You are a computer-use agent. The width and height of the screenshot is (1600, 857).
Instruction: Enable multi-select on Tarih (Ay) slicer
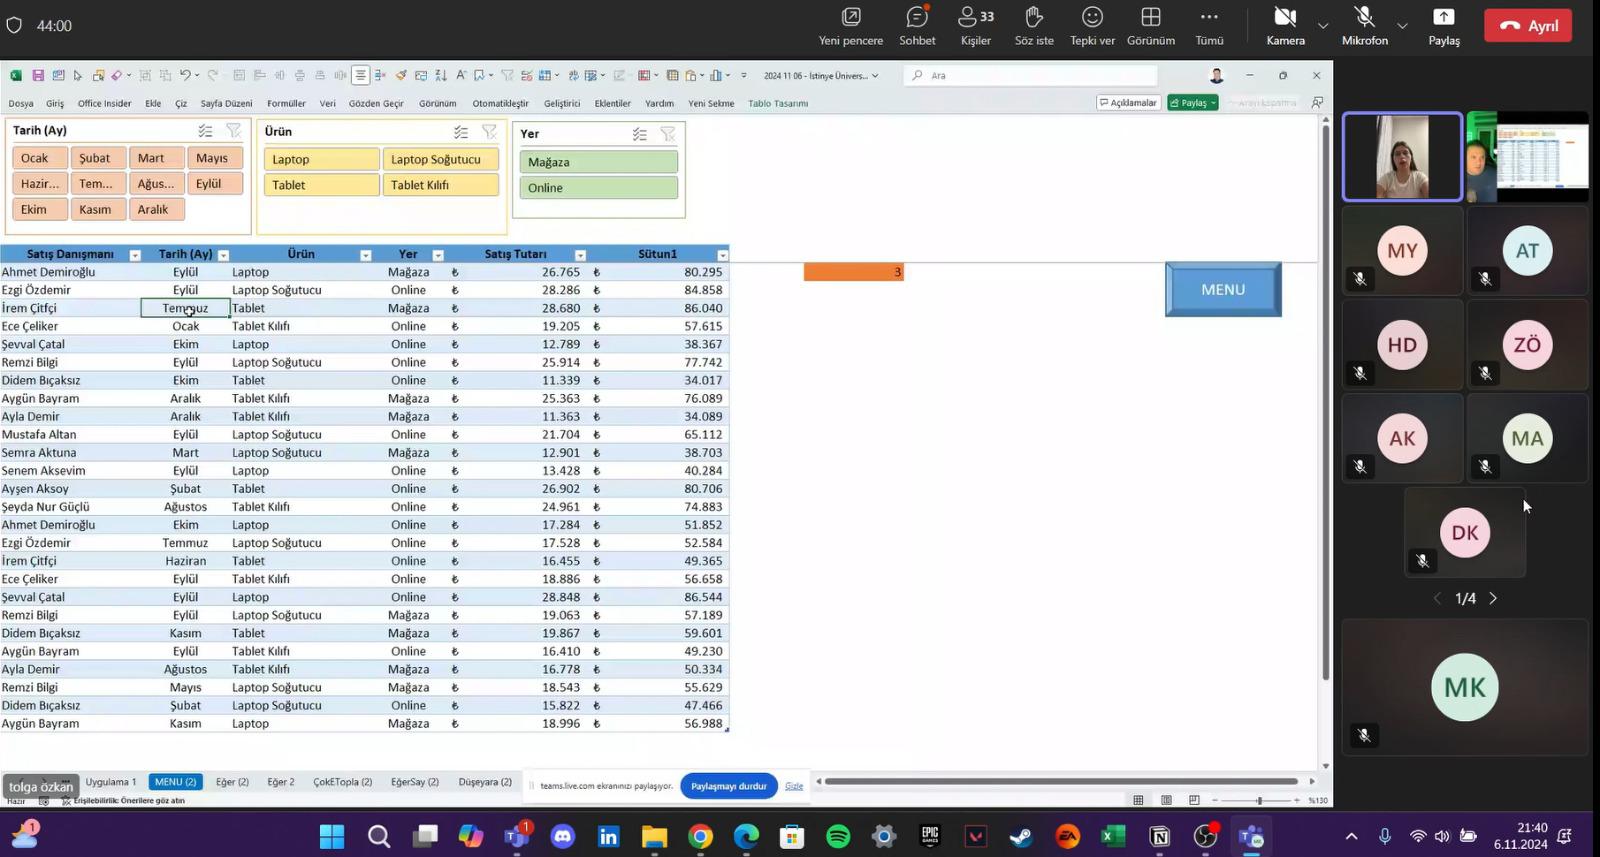click(205, 131)
